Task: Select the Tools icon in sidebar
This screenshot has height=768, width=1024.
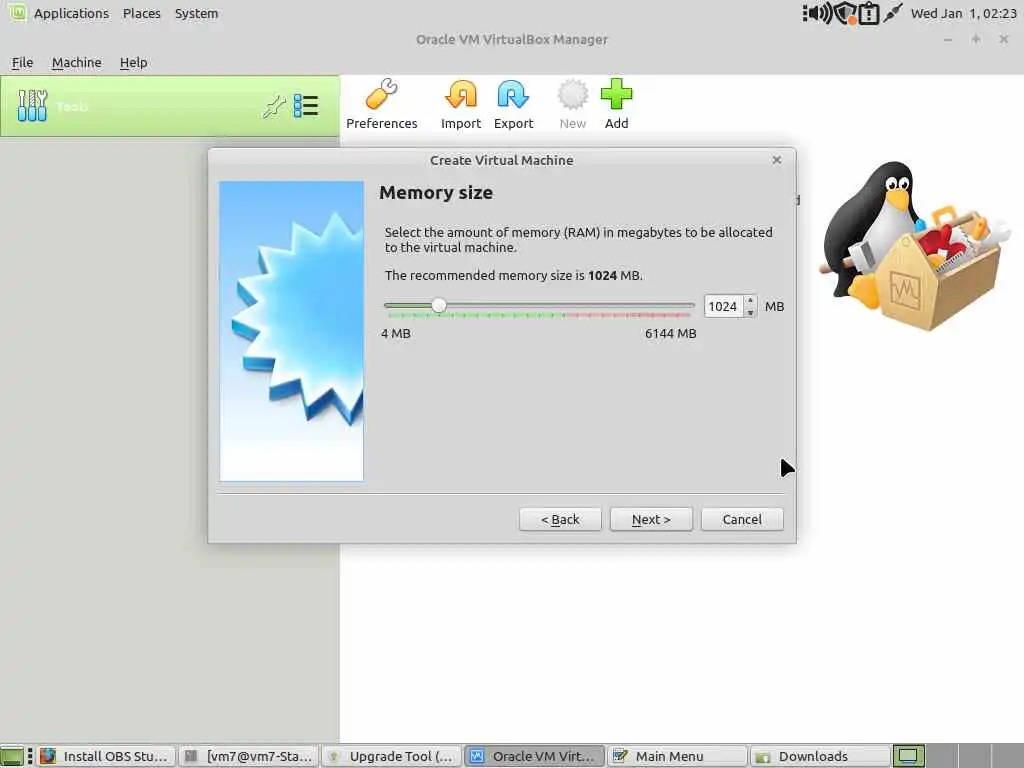Action: [32, 106]
